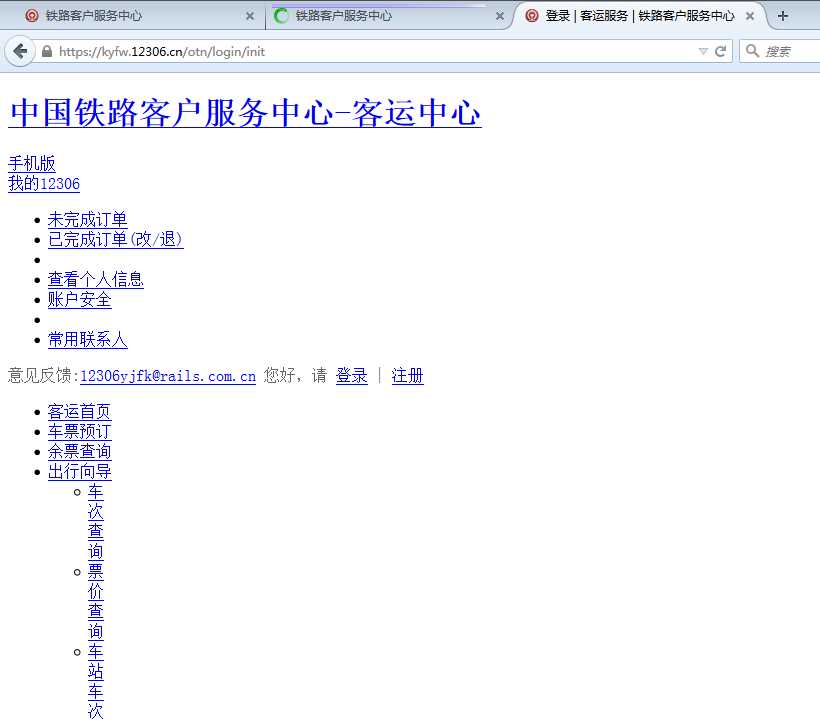
Task: Click the 登录 link
Action: 351,375
